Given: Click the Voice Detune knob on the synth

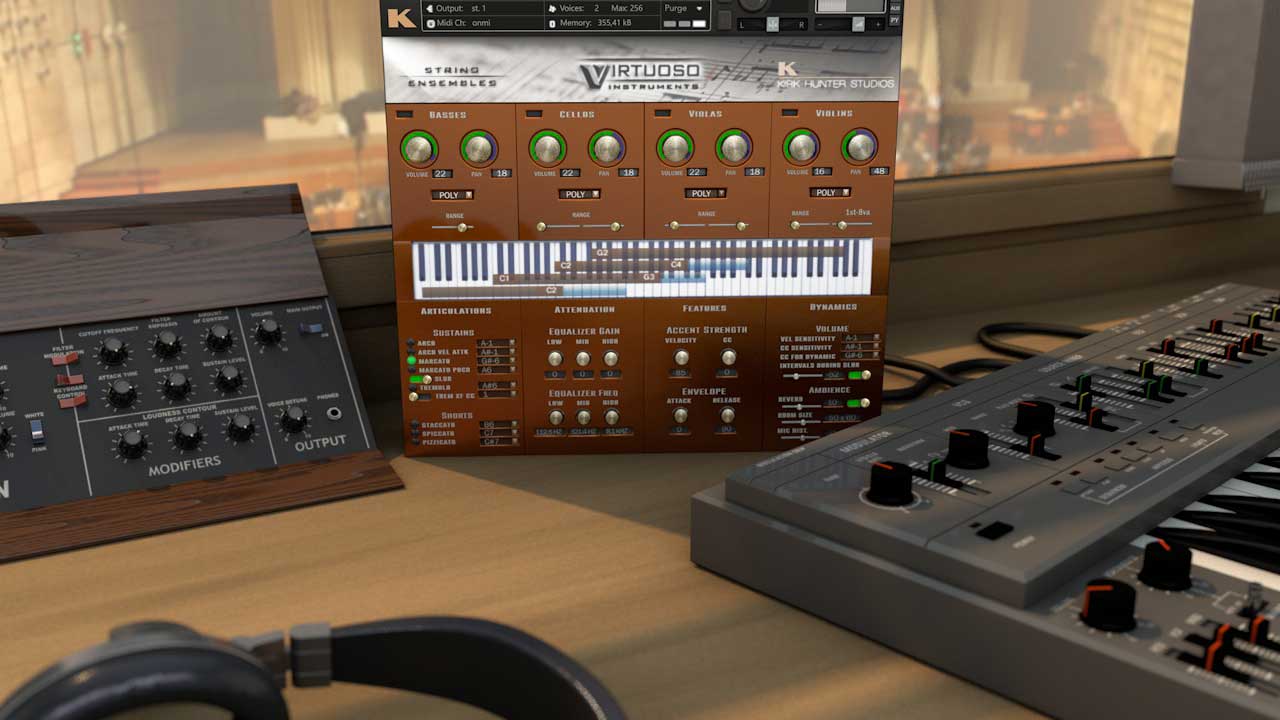Looking at the screenshot, I should [293, 419].
